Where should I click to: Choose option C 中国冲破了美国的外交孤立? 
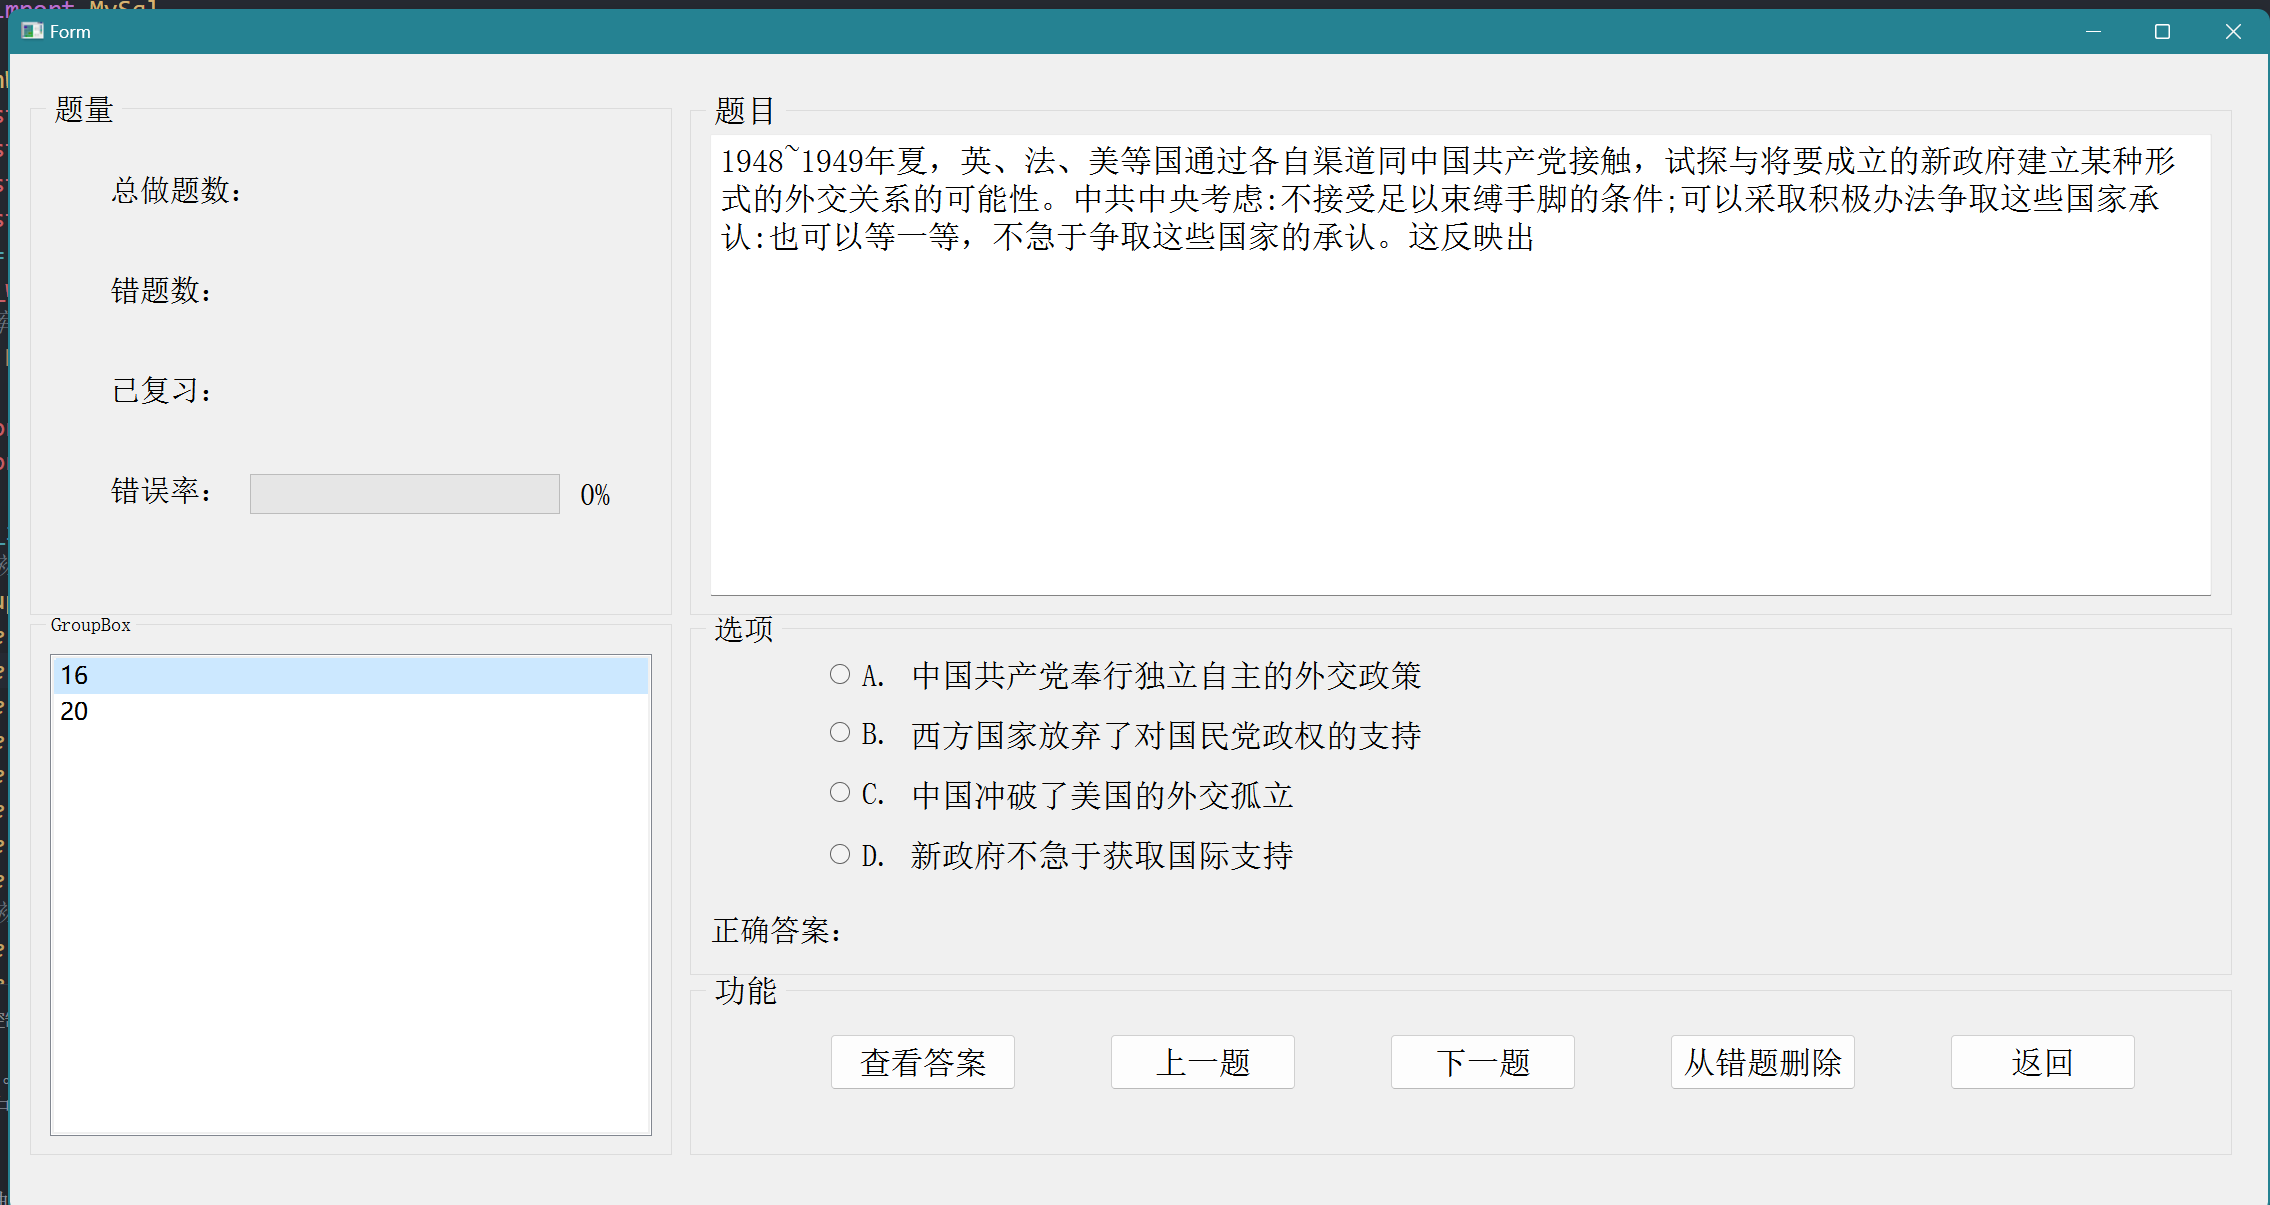point(840,793)
